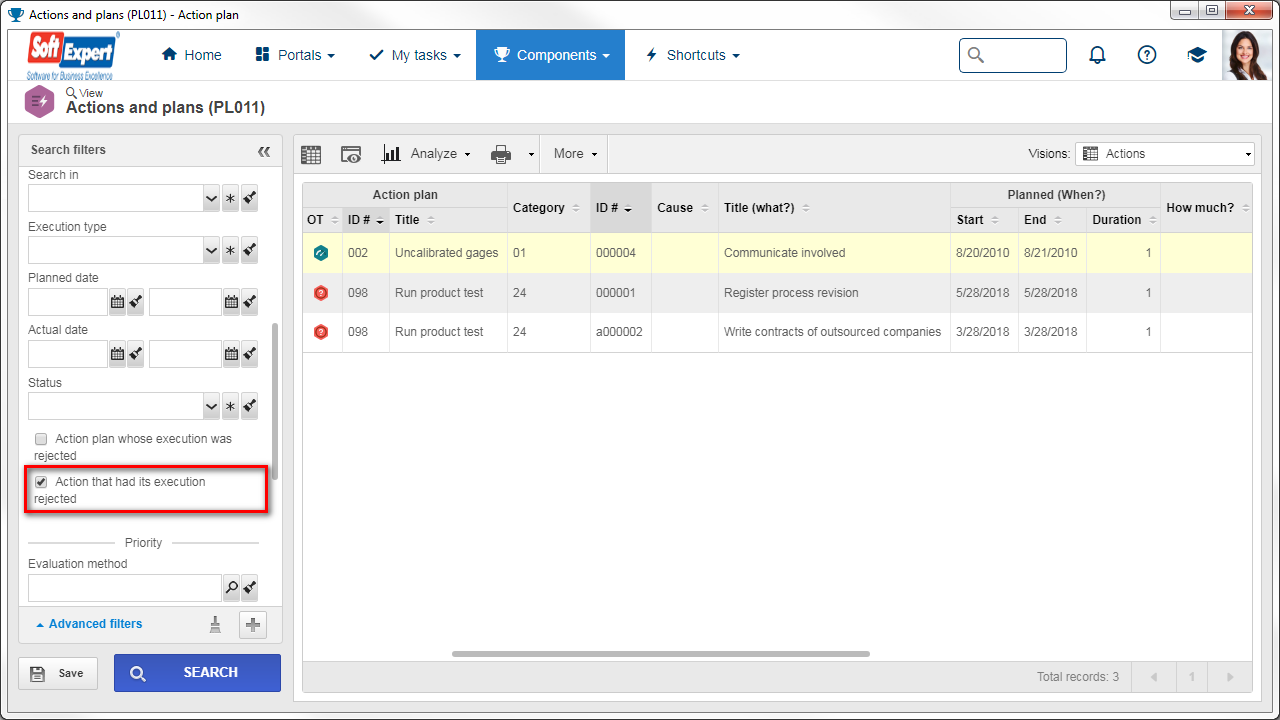1280x720 pixels.
Task: Add a filter with plus button
Action: coord(253,624)
